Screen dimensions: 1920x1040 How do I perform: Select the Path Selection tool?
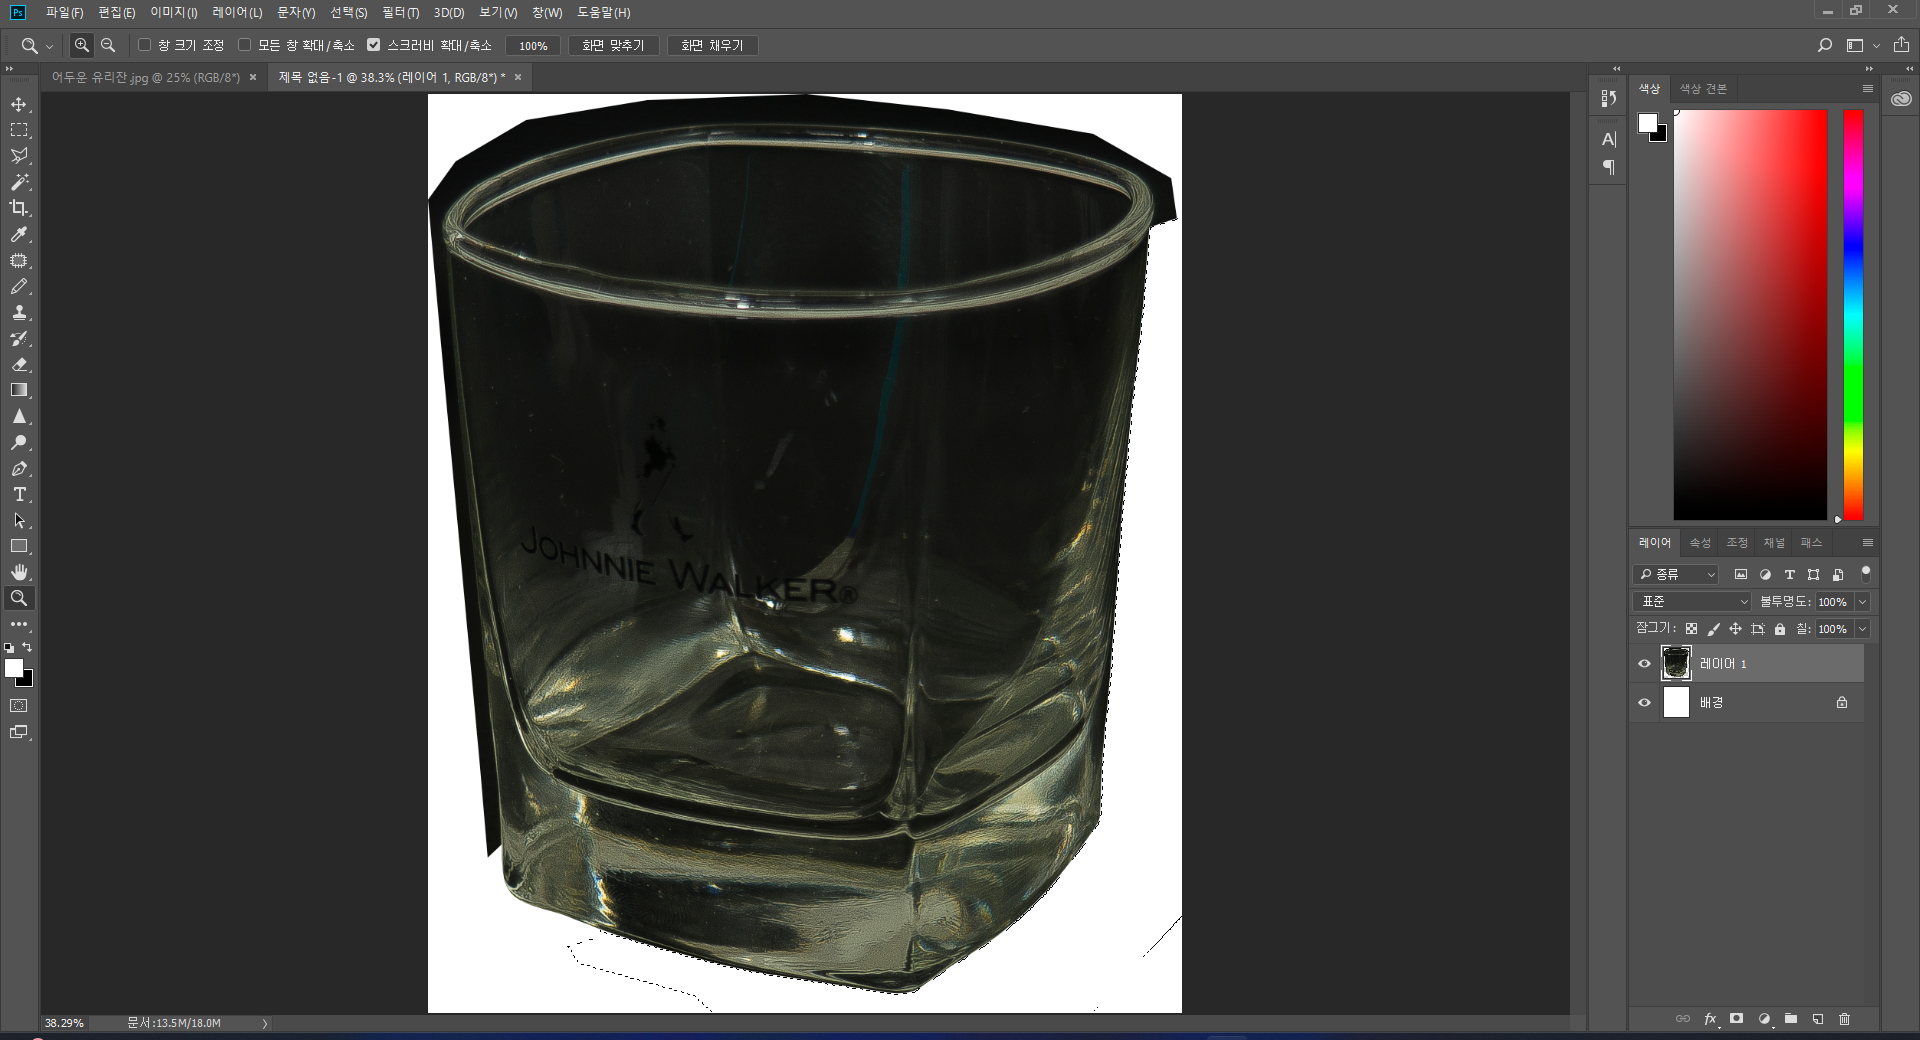[x=19, y=521]
